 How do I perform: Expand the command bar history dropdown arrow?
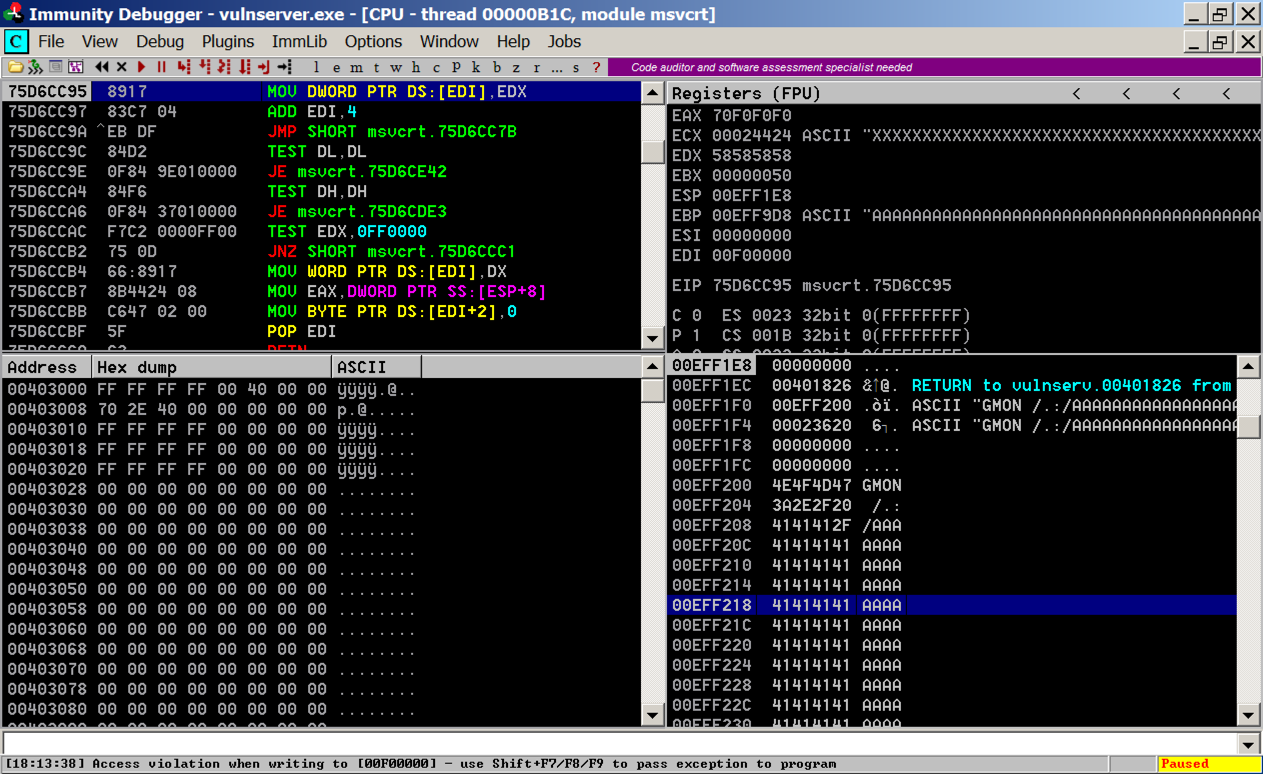point(1247,744)
